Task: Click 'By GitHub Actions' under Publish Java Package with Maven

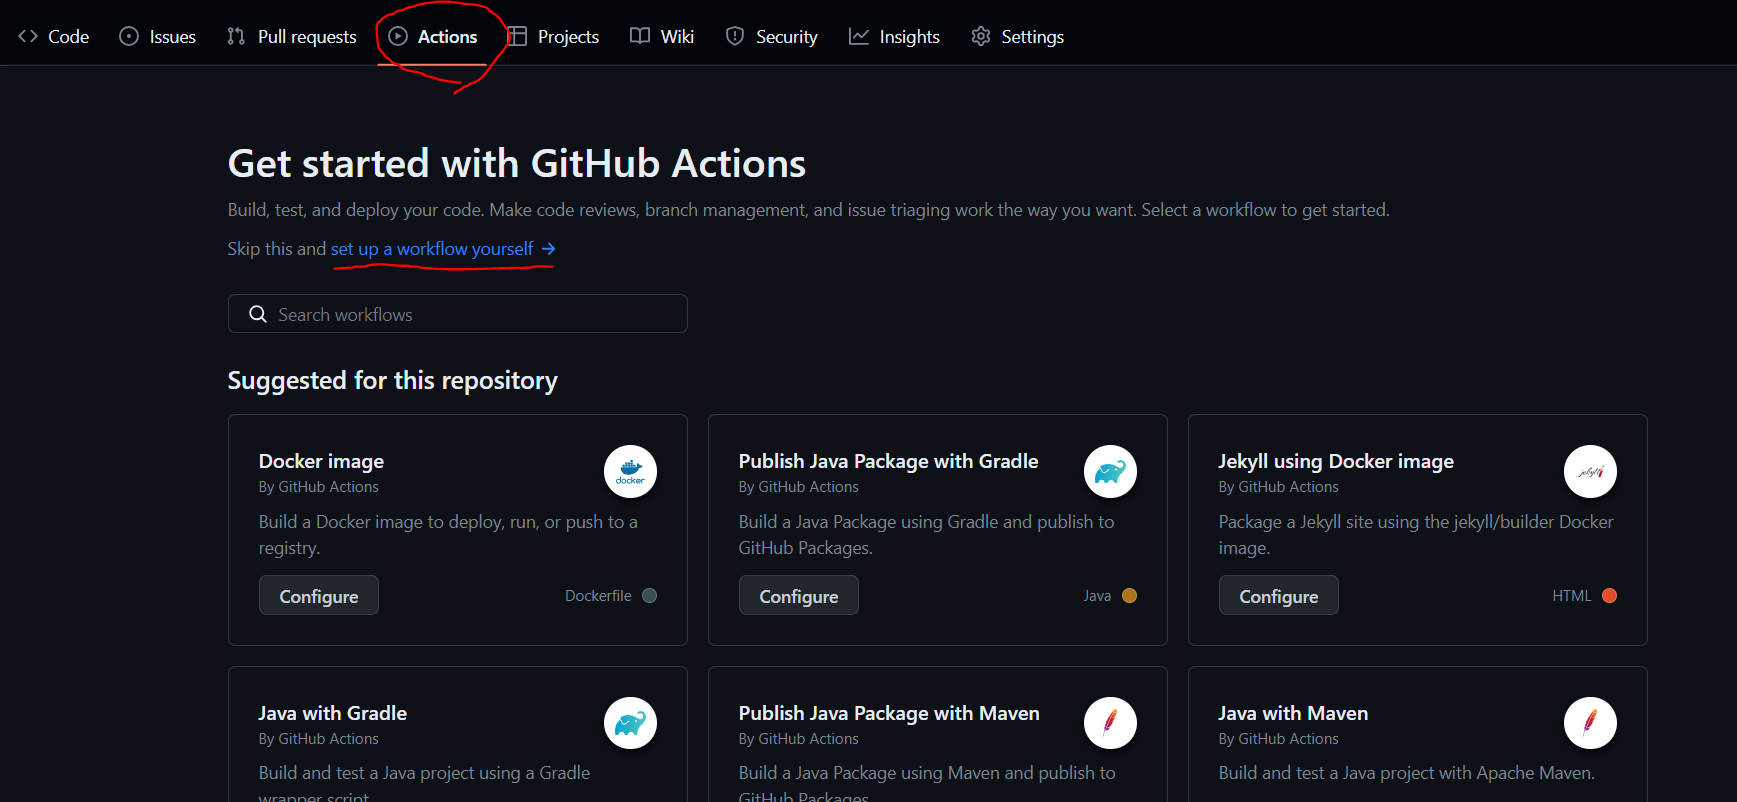Action: pos(799,739)
